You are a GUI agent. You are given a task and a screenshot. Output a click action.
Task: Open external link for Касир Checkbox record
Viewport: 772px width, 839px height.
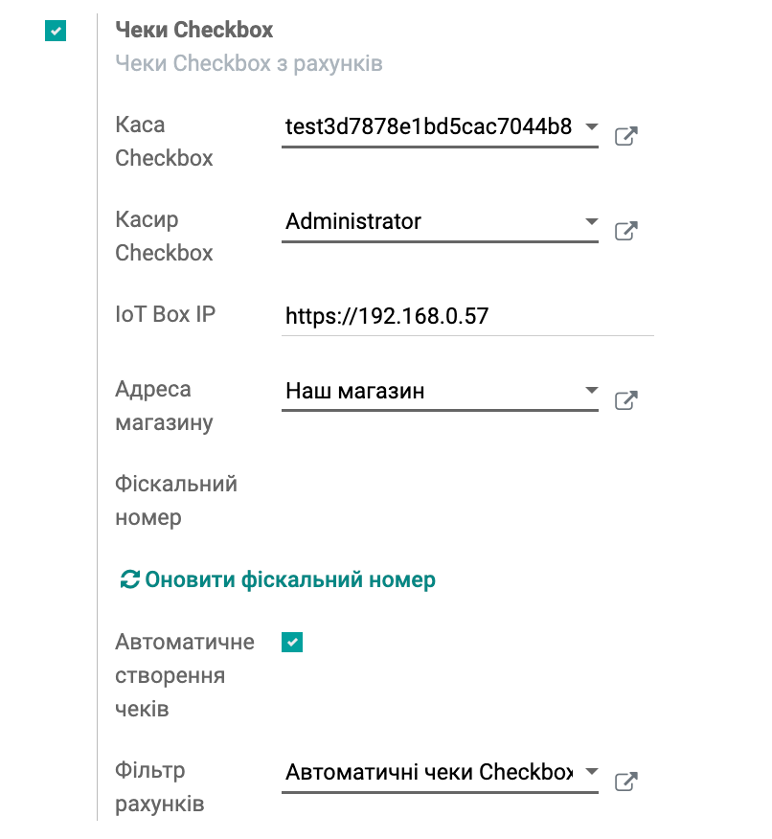625,231
